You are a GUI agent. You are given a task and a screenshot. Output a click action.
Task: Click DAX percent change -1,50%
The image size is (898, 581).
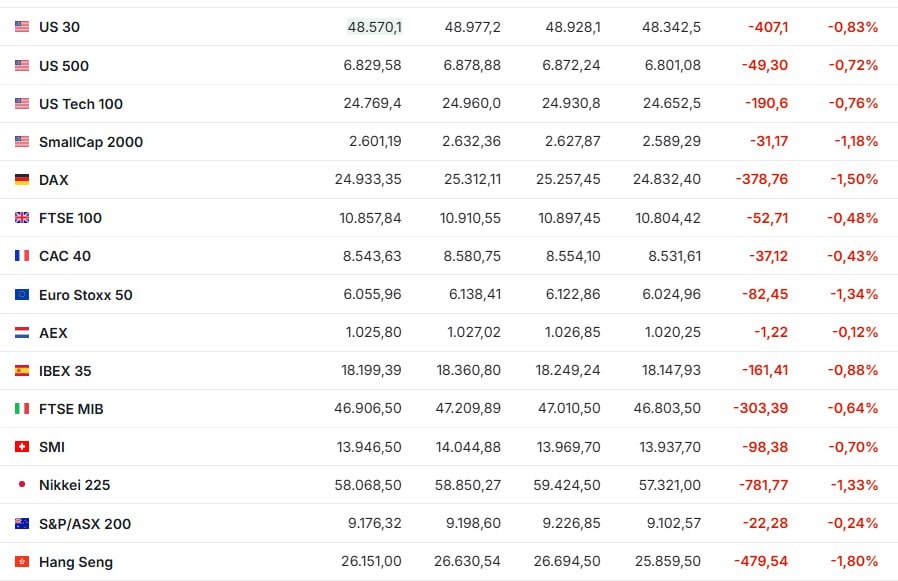854,180
